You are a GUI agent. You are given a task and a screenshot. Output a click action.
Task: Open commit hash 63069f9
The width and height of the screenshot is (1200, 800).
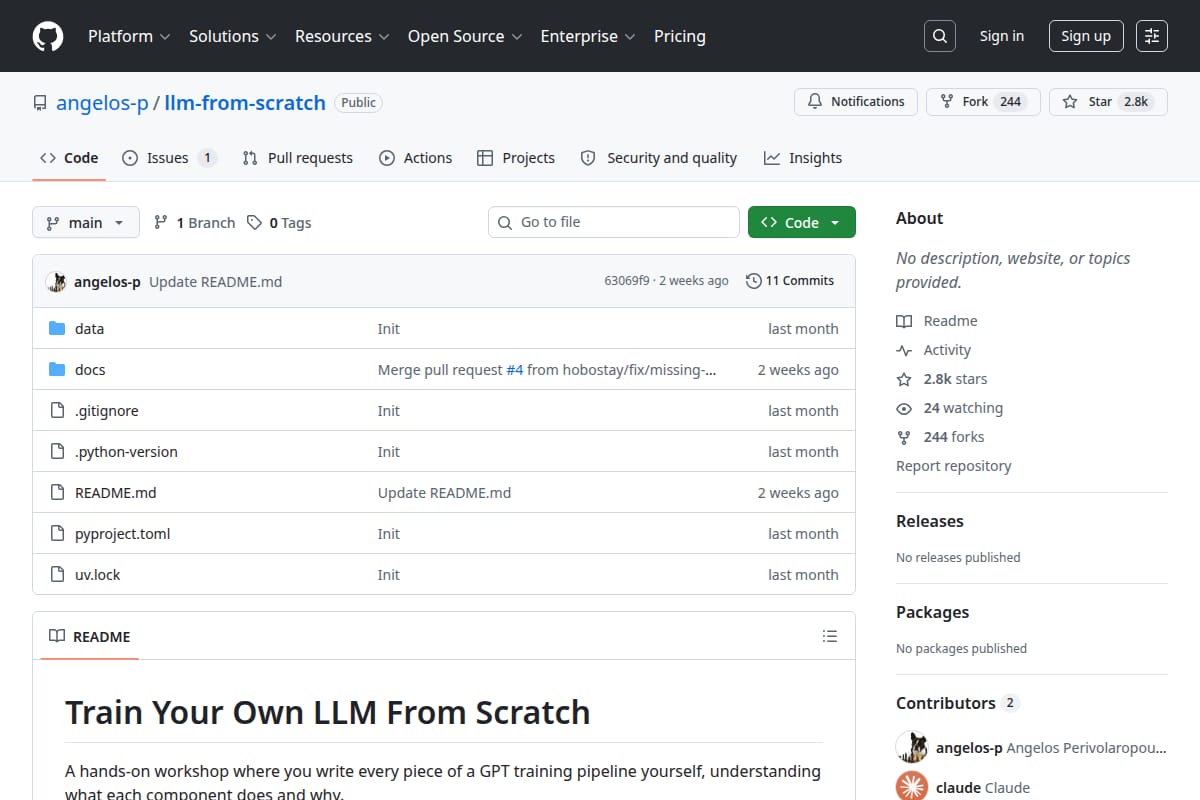coord(627,281)
